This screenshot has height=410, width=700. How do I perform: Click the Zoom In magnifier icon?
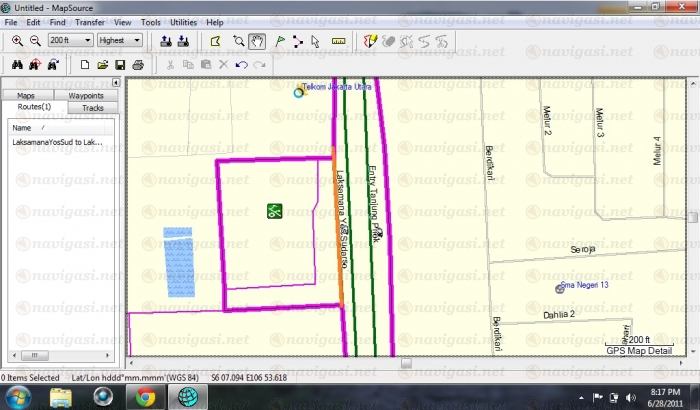tap(17, 41)
